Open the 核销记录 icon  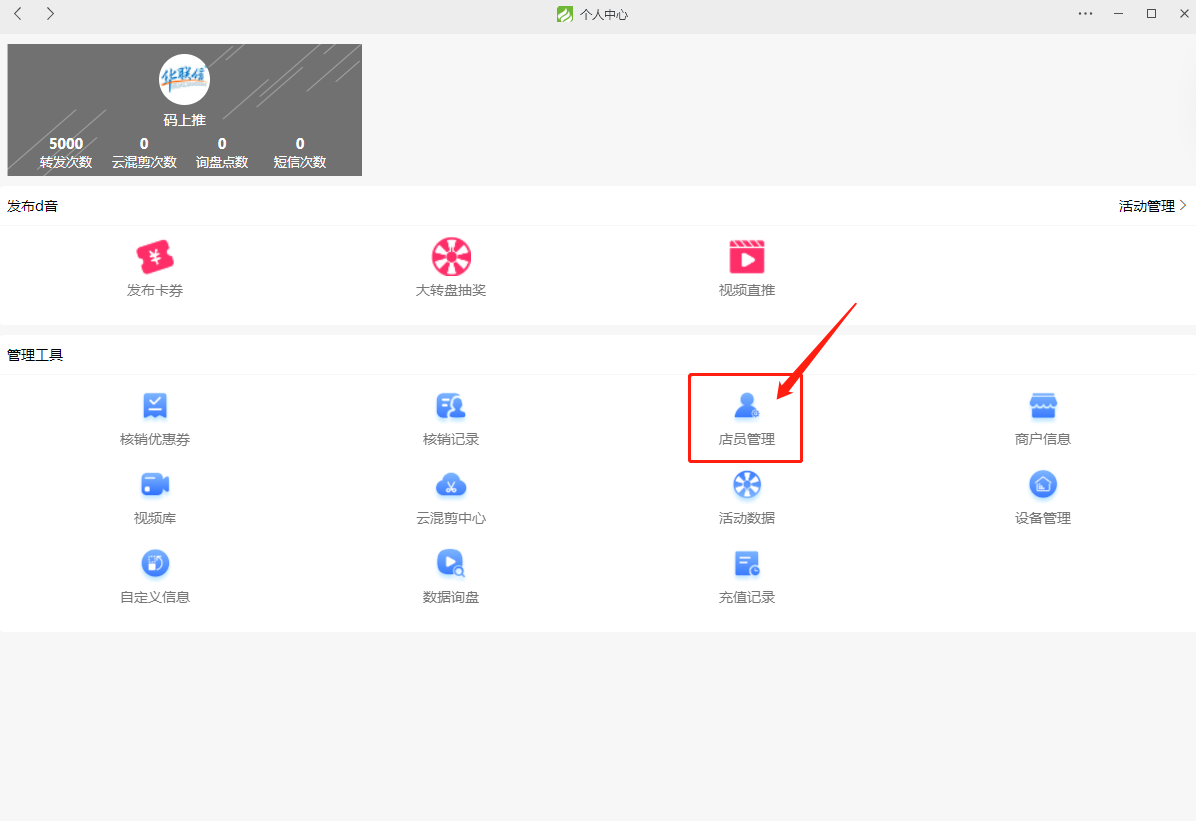pyautogui.click(x=451, y=406)
